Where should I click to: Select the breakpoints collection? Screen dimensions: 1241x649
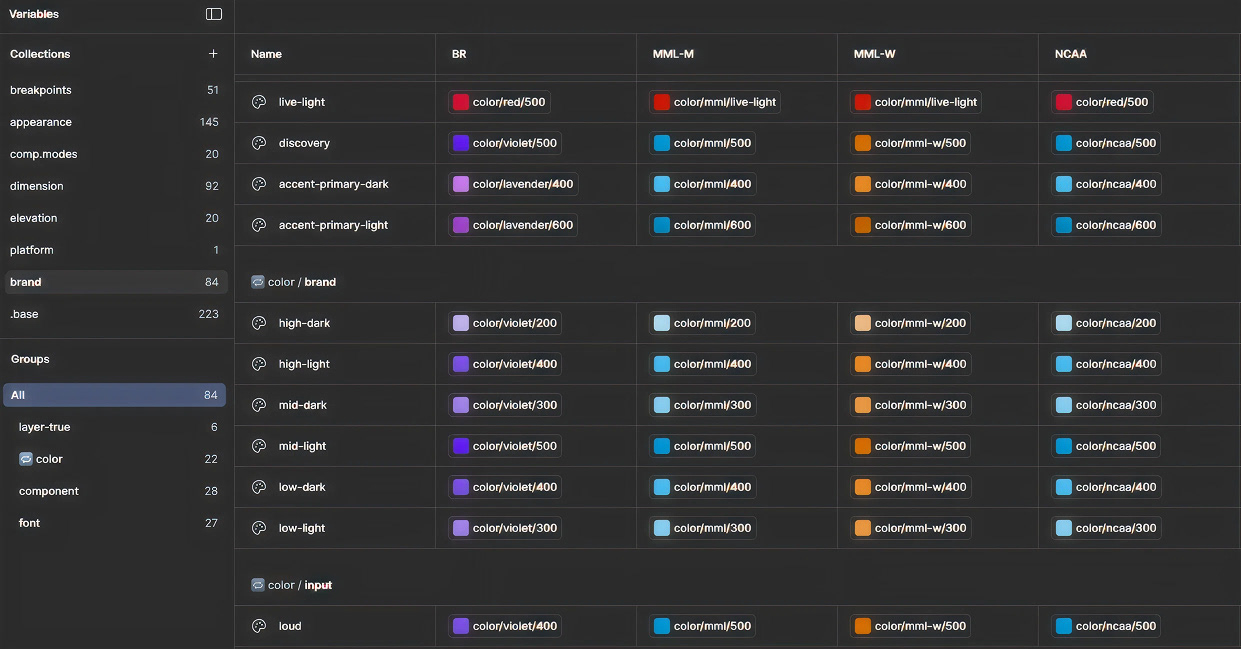point(41,90)
